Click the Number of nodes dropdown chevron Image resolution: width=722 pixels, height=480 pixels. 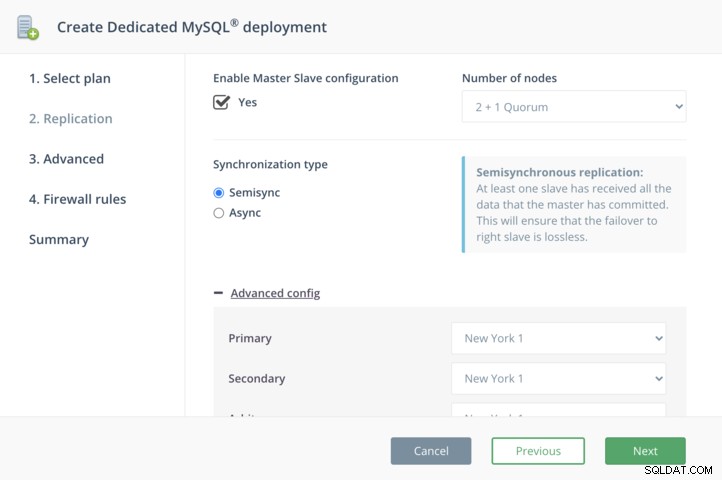click(x=679, y=106)
